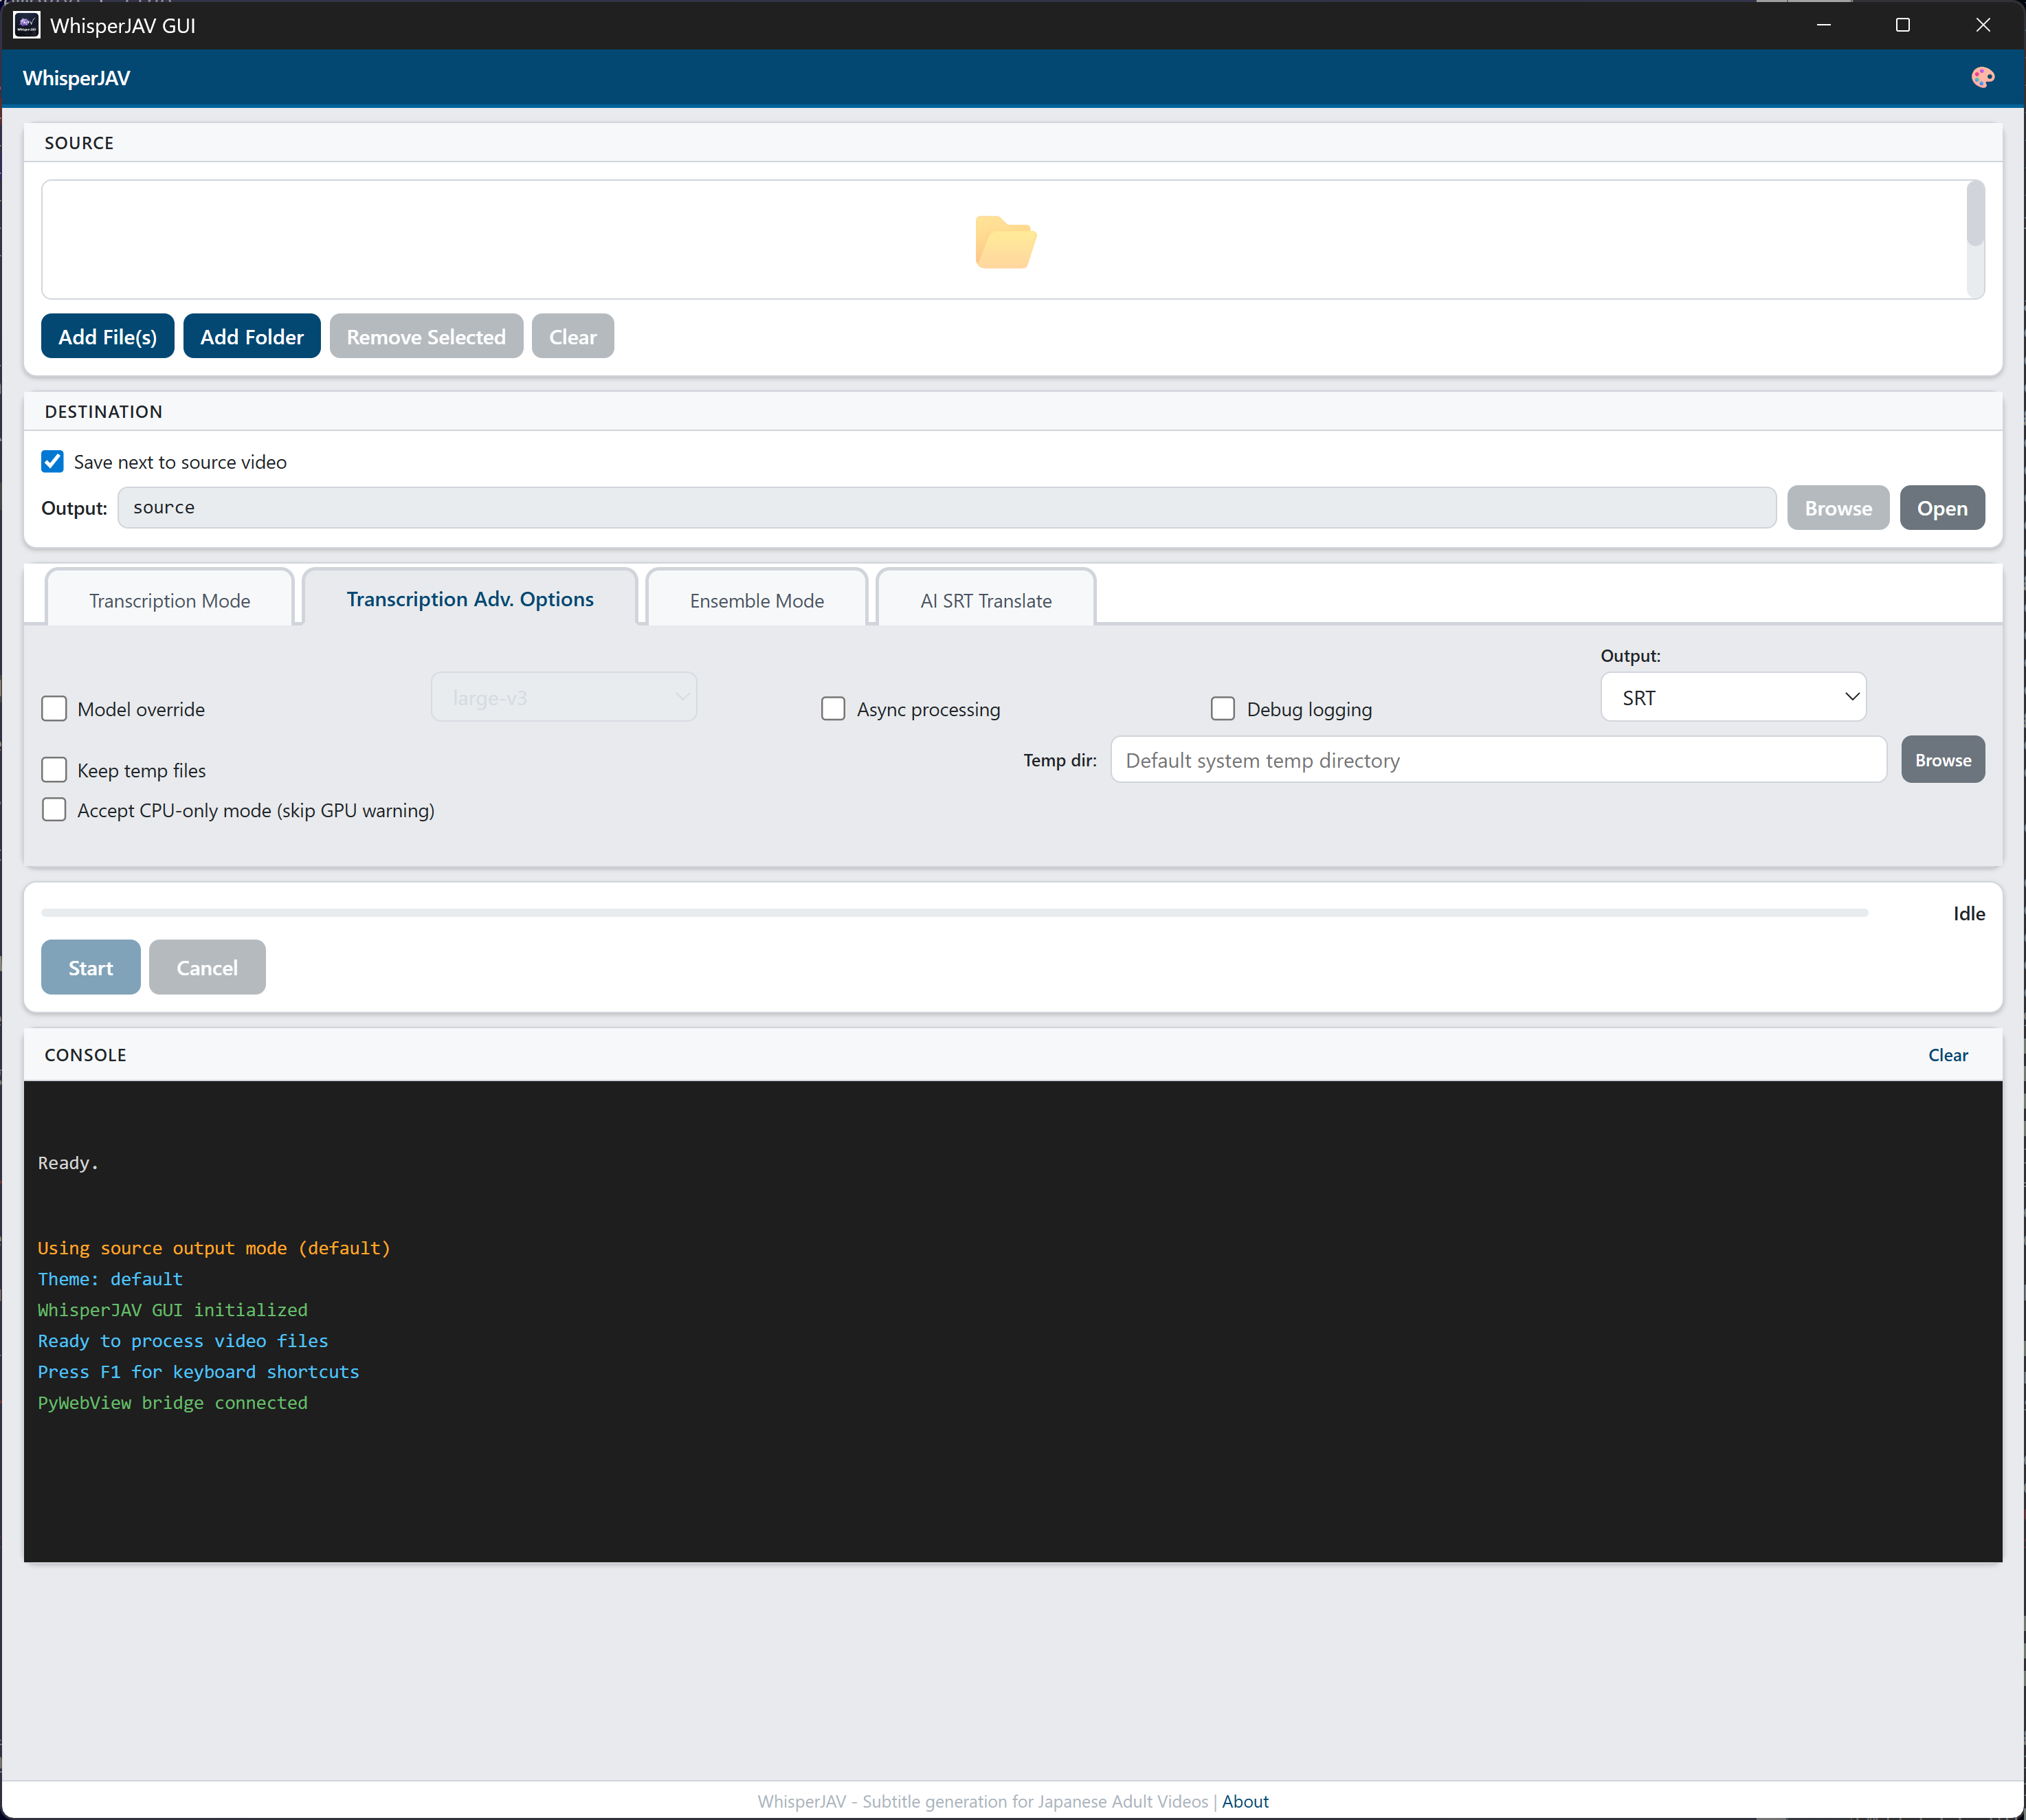Clear the console output
Image resolution: width=2026 pixels, height=1820 pixels.
[1947, 1055]
